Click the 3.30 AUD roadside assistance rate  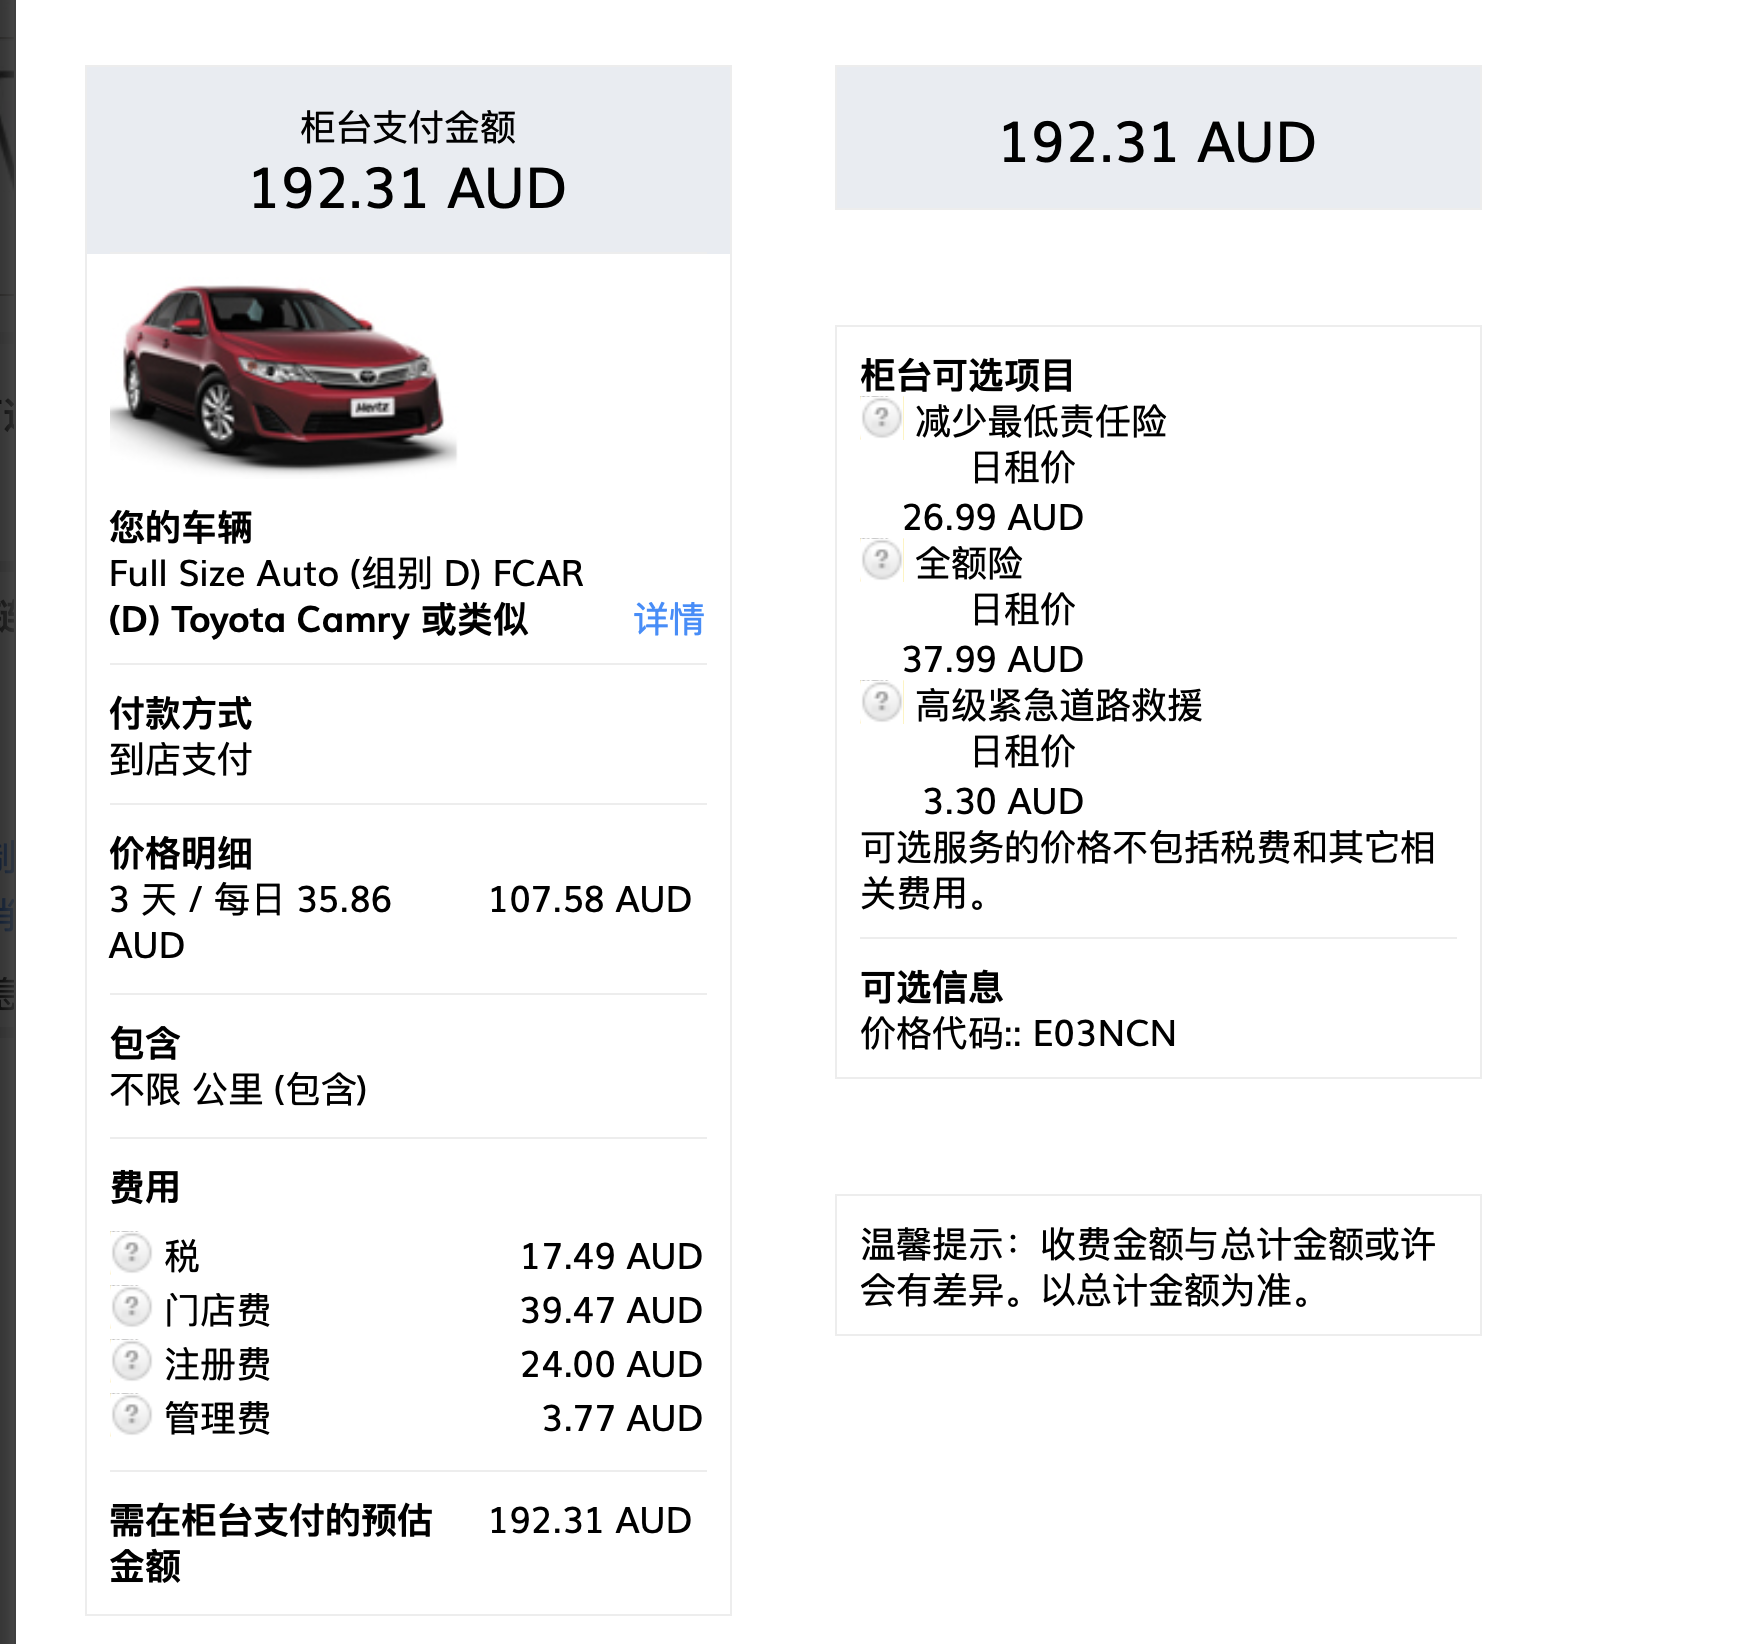(1002, 801)
